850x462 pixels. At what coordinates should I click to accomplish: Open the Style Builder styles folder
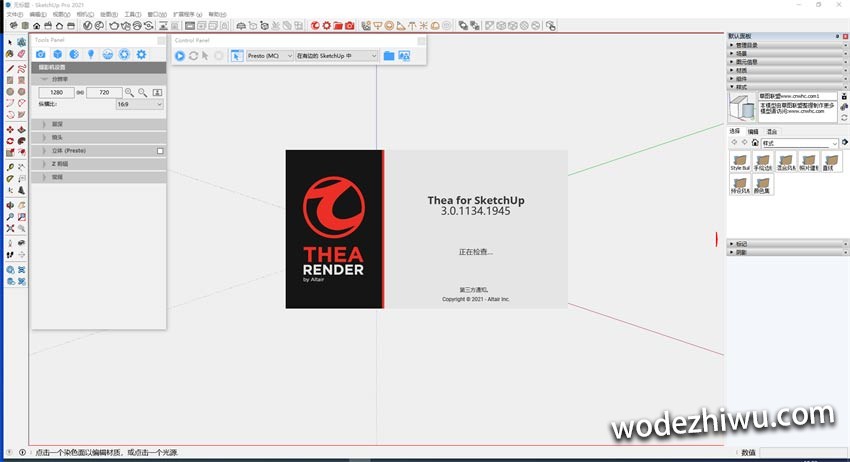click(x=739, y=162)
